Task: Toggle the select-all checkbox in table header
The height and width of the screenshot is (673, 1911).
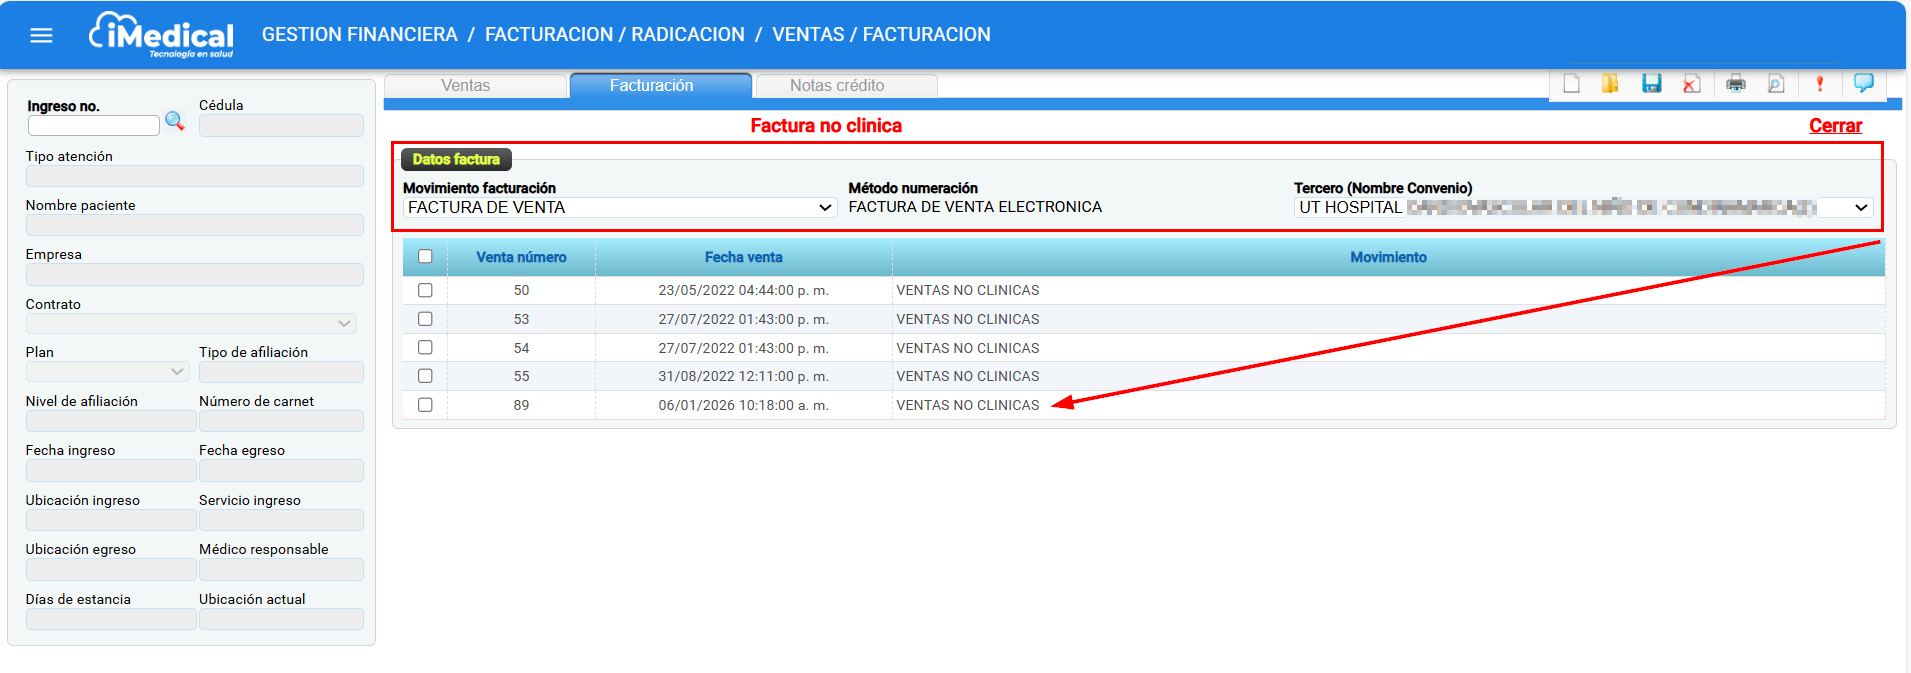Action: point(425,257)
